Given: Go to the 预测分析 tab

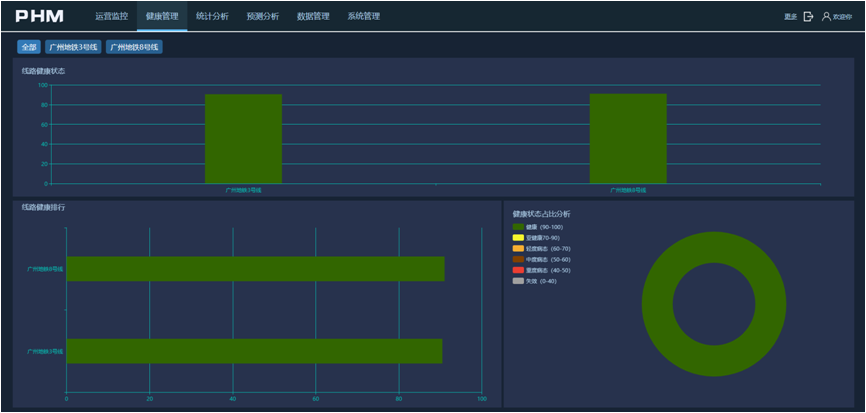Looking at the screenshot, I should (x=262, y=17).
